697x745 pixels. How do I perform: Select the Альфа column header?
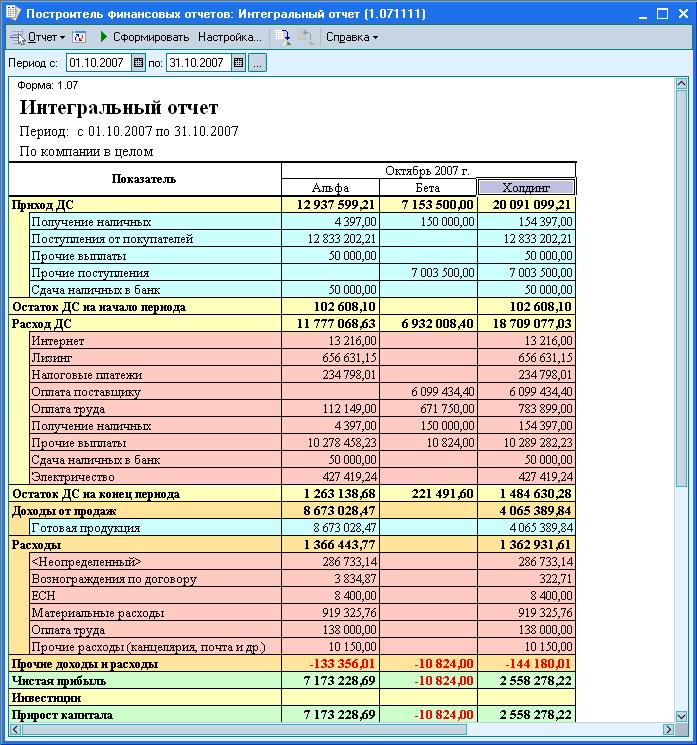[x=330, y=188]
